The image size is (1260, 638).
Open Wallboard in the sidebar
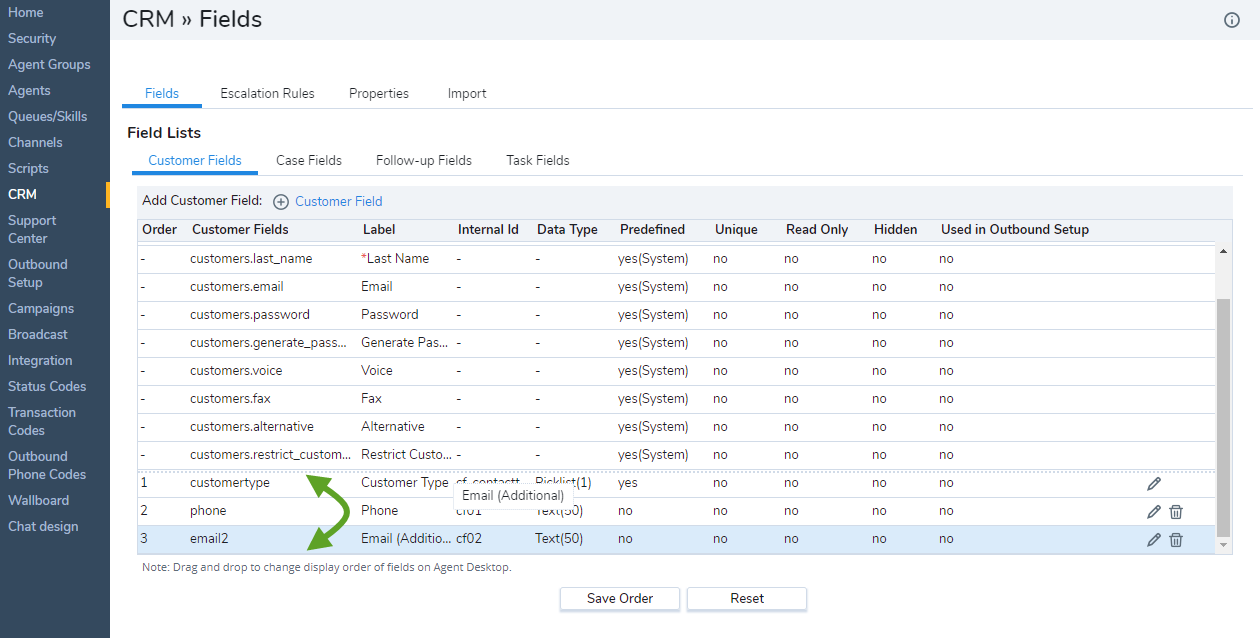coord(38,500)
